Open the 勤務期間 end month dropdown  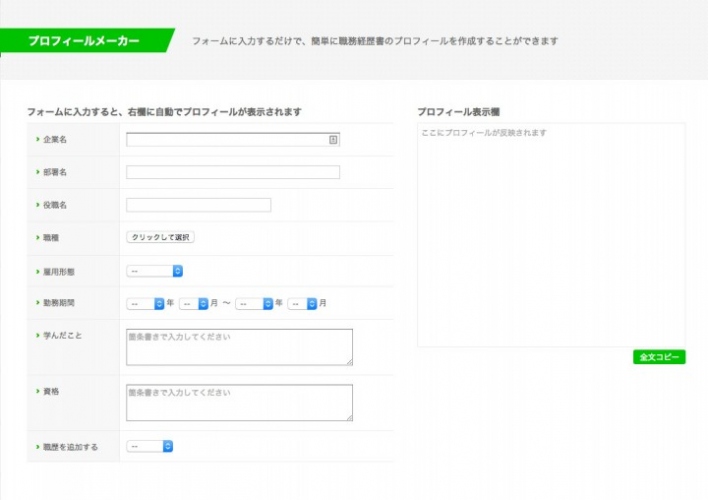pos(302,304)
